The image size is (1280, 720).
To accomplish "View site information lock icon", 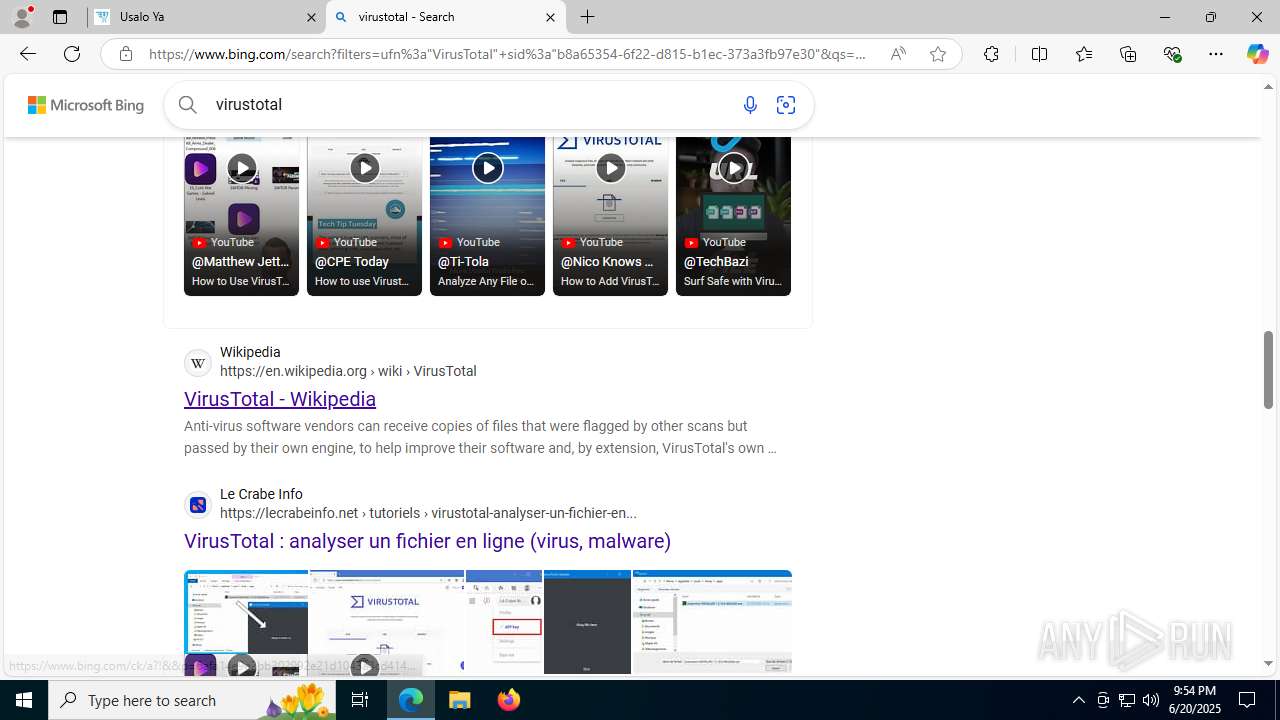I will 125,54.
